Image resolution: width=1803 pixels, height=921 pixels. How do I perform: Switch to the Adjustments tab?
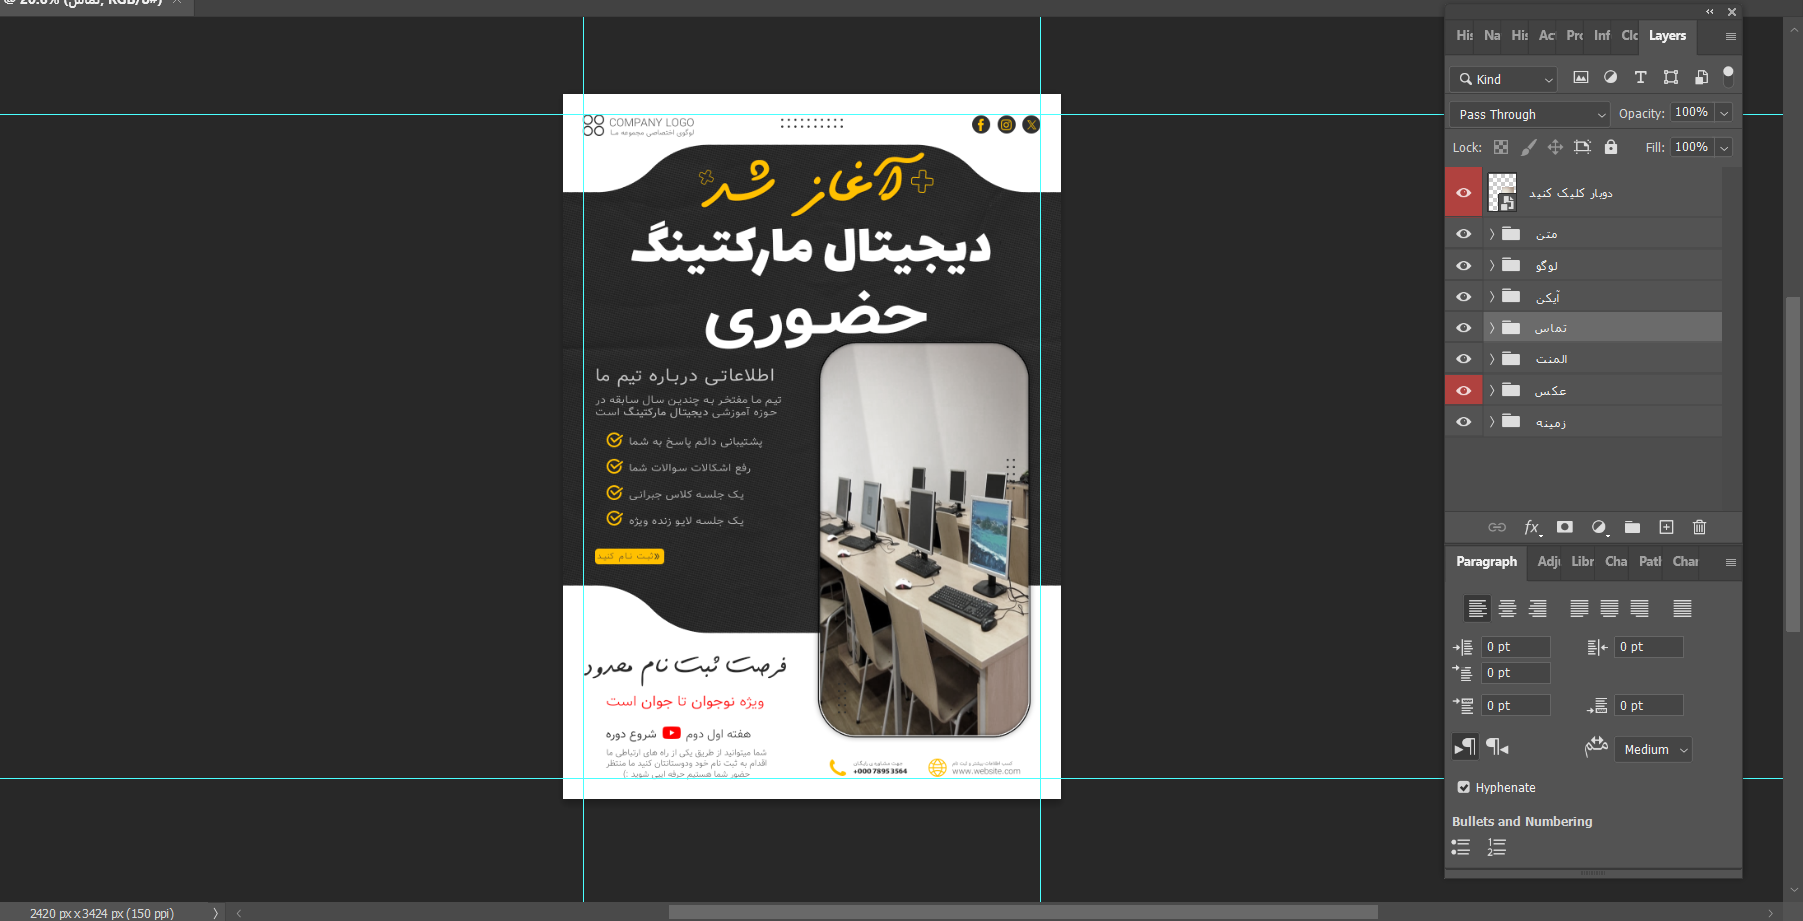click(x=1548, y=561)
